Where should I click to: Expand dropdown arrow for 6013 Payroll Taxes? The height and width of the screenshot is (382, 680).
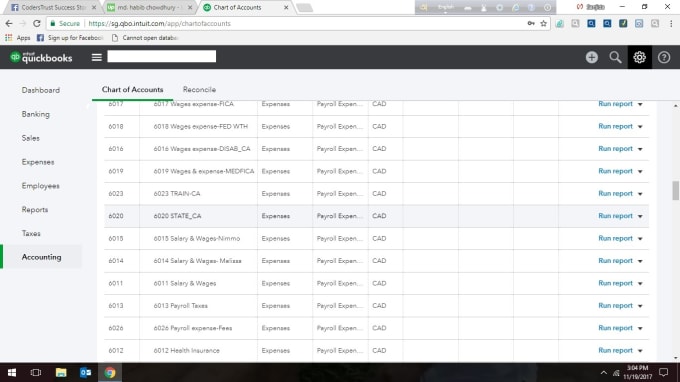640,306
